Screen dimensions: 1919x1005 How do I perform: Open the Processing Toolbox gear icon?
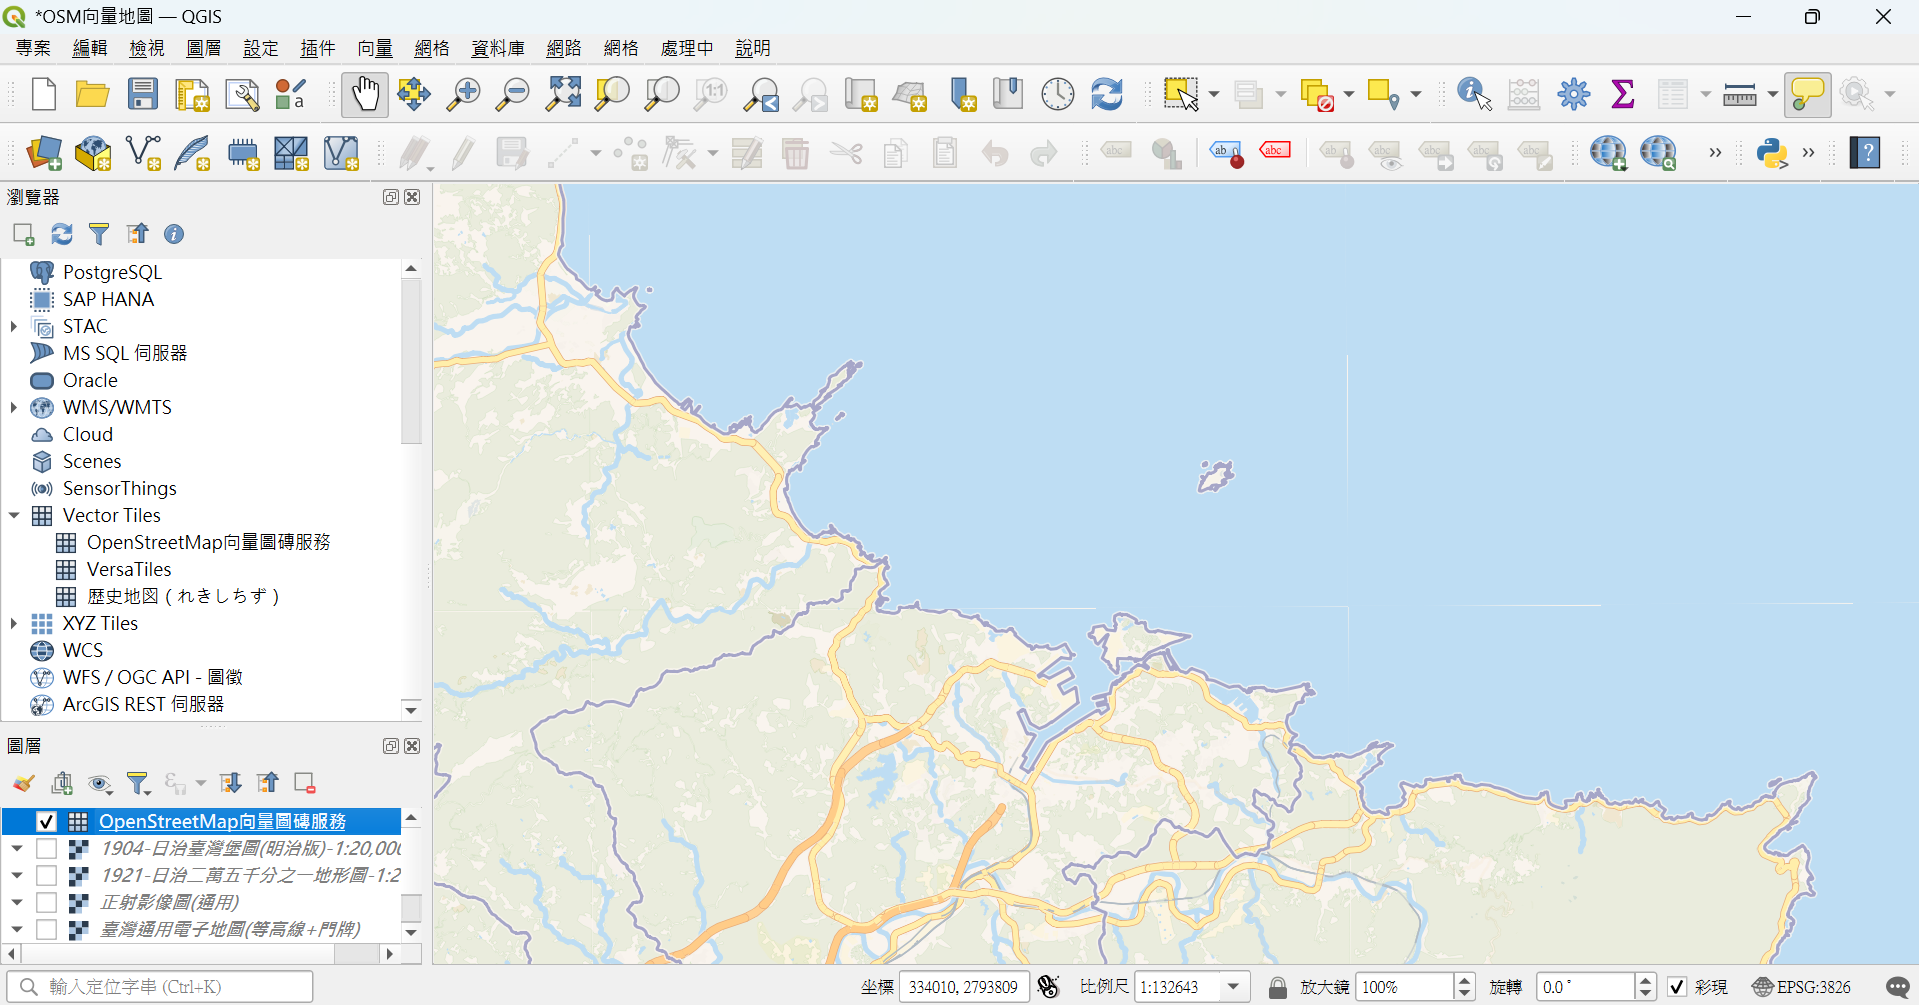pyautogui.click(x=1573, y=95)
